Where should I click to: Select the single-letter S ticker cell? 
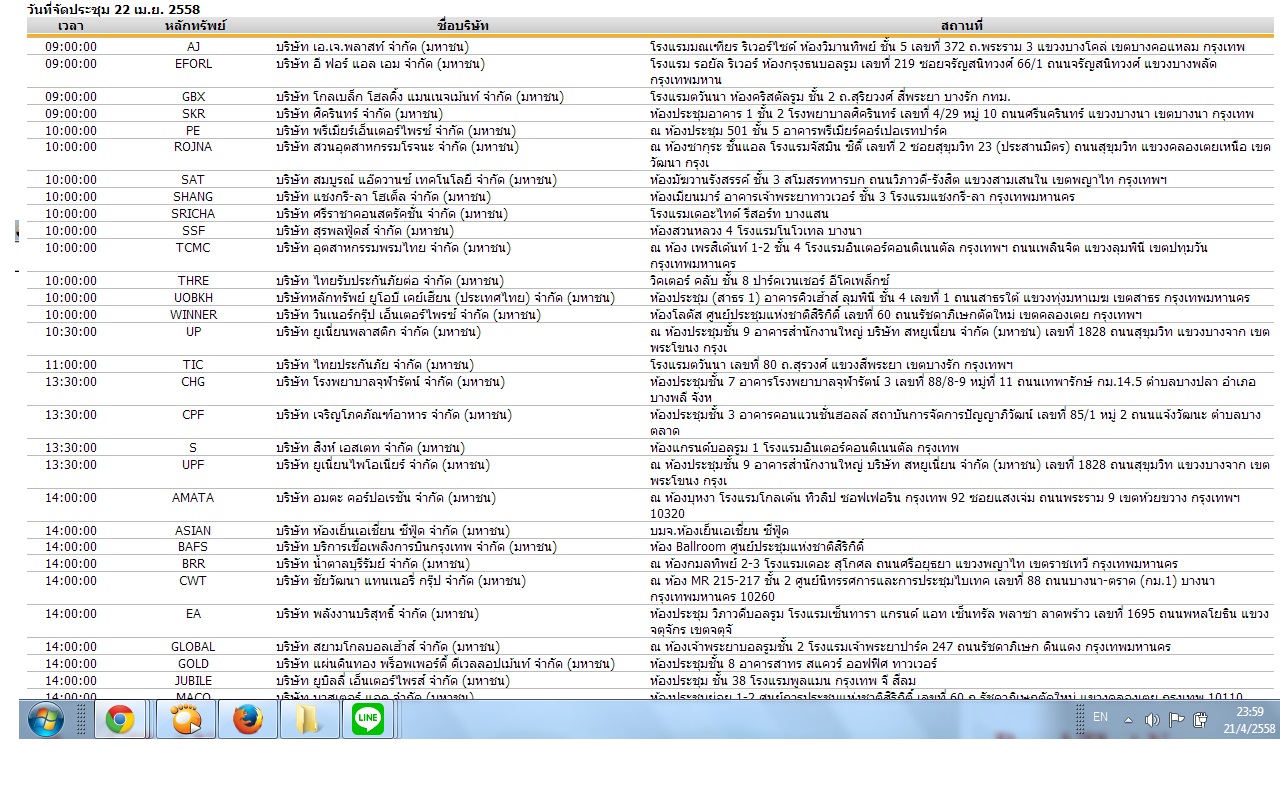click(194, 448)
